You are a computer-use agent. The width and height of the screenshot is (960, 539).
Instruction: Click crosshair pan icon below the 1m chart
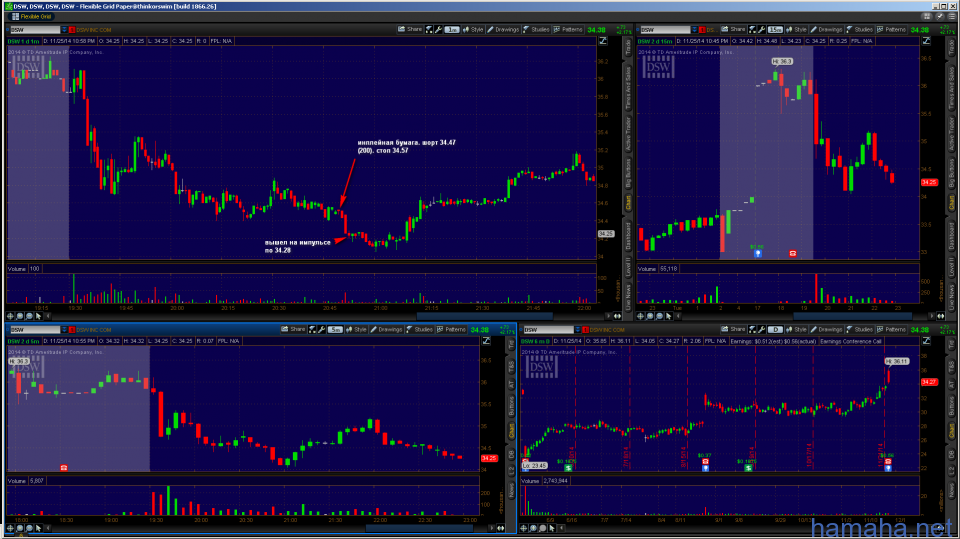(x=10, y=316)
